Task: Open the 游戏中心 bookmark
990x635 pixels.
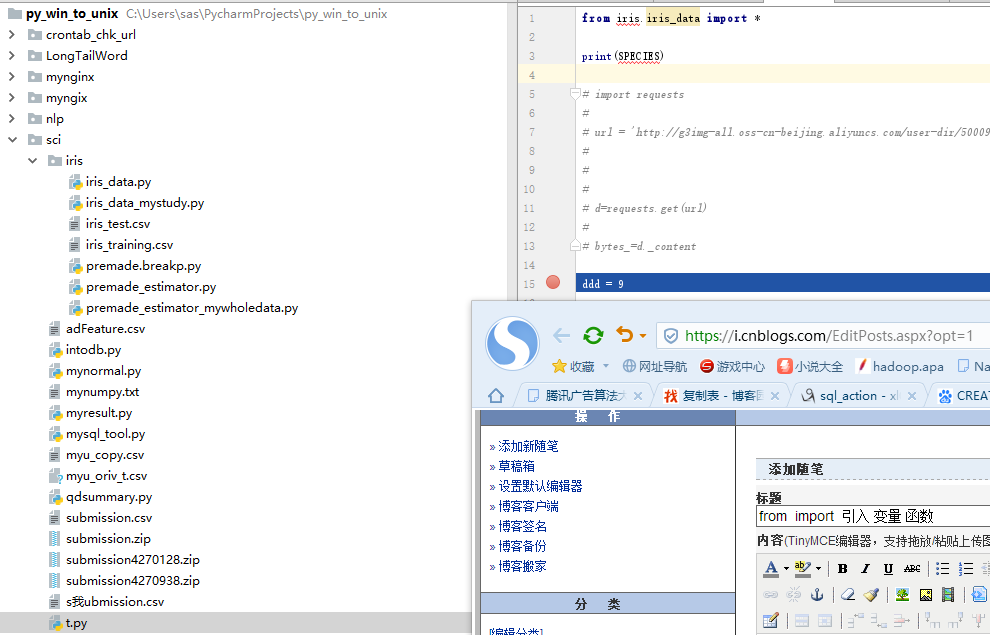Action: click(732, 366)
